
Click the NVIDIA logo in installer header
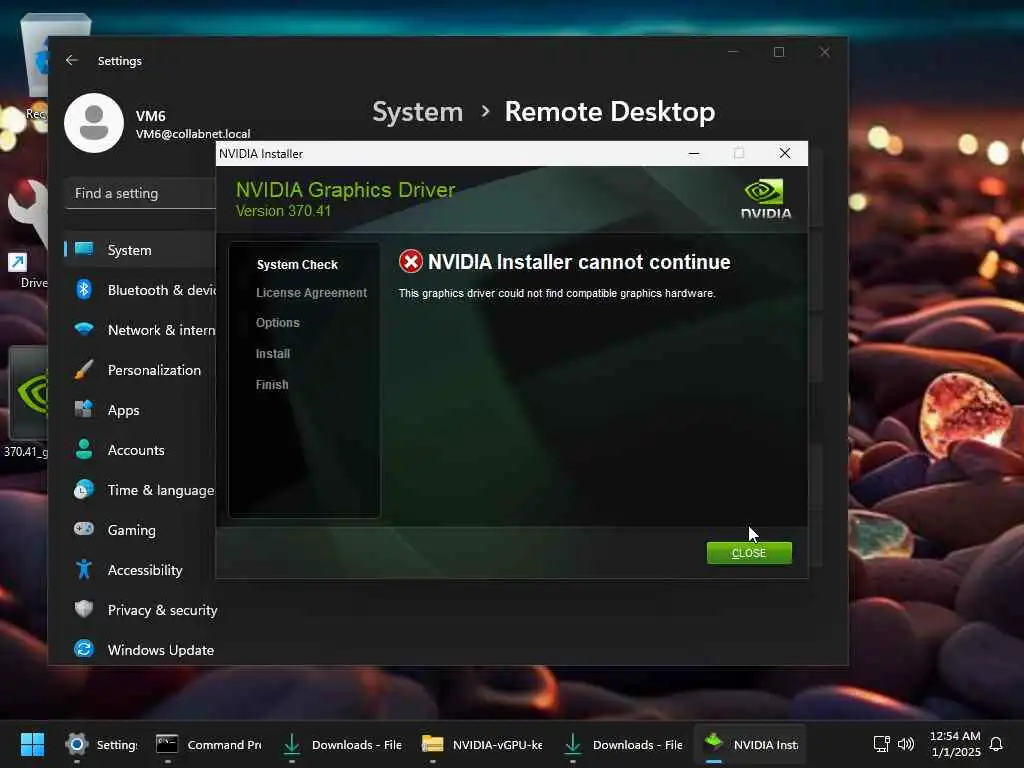click(x=765, y=199)
